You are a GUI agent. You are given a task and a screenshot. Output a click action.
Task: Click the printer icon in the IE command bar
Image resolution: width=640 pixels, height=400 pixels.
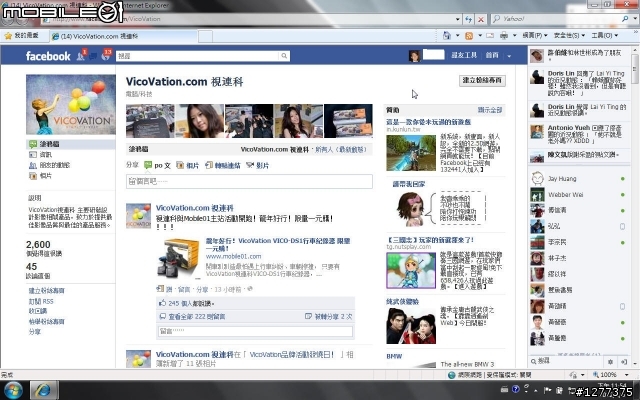pyautogui.click(x=504, y=36)
